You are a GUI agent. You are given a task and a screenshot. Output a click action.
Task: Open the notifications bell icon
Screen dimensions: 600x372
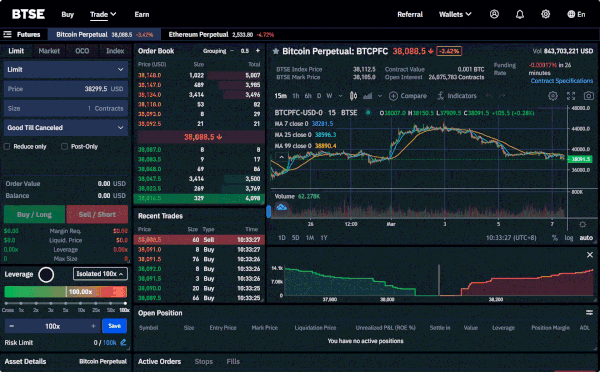[520, 15]
